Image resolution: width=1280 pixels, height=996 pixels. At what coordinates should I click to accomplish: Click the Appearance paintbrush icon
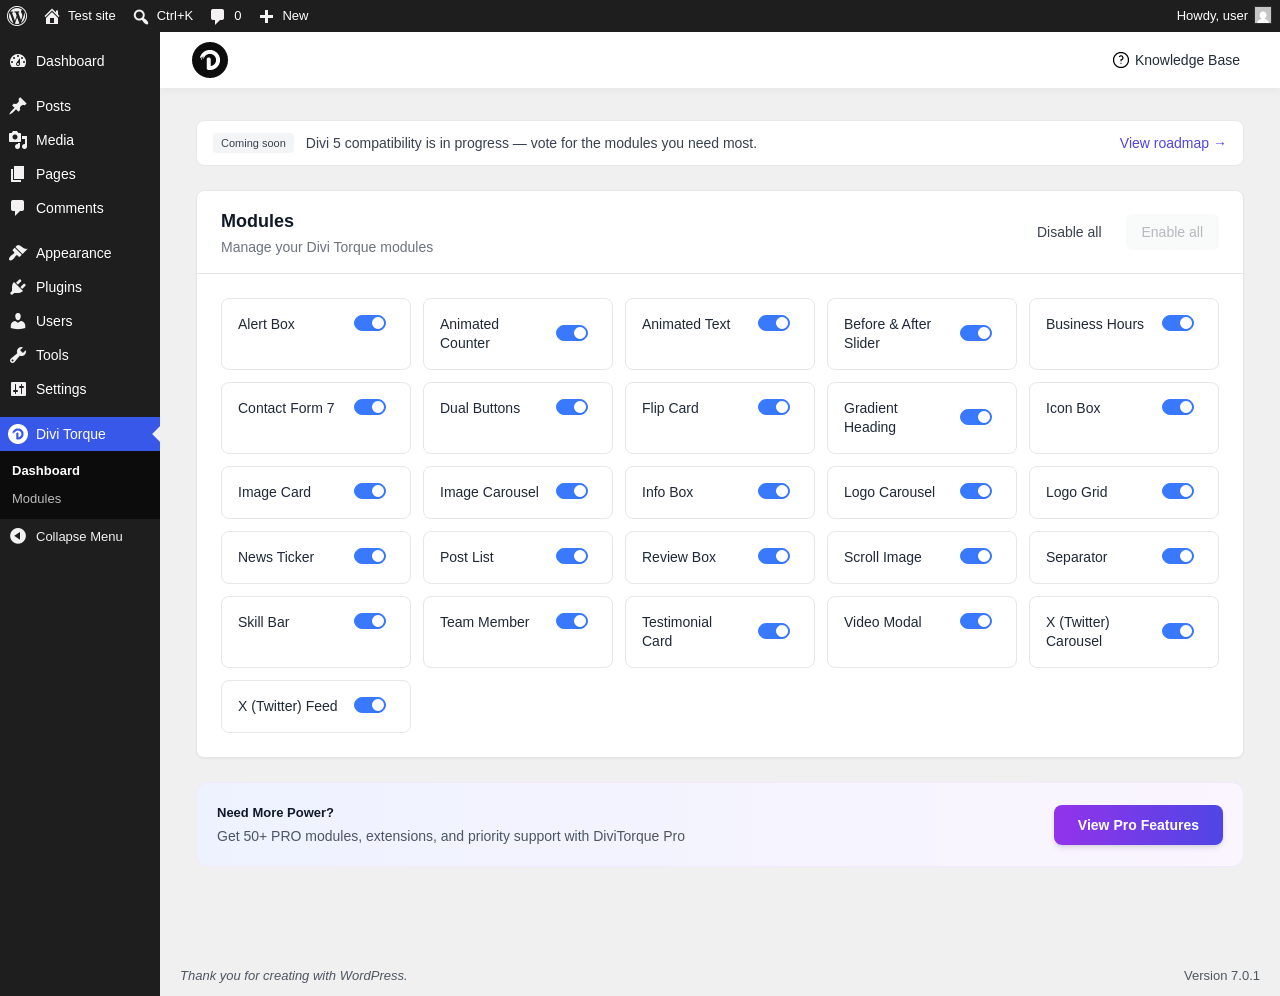(x=18, y=253)
